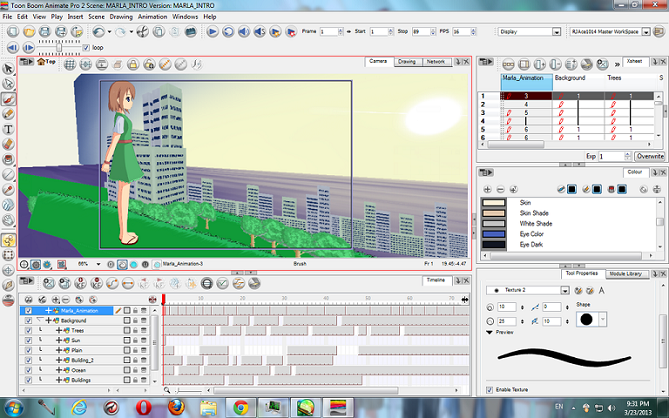
Task: Open Google Chrome from the taskbar
Action: click(240, 406)
